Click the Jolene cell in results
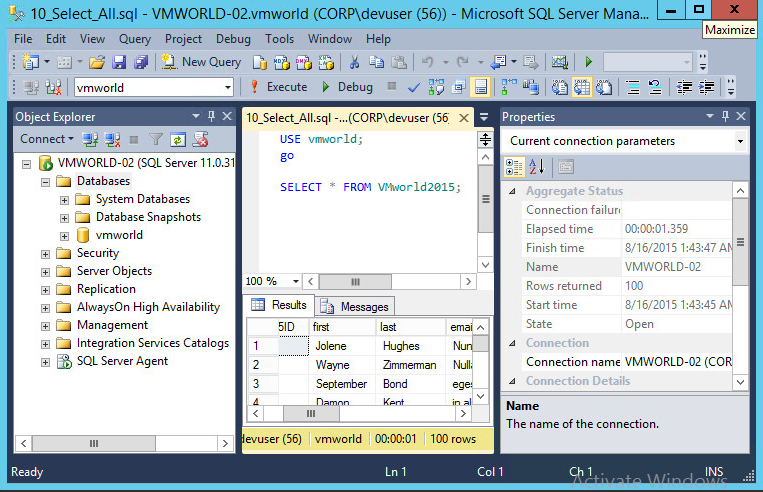Viewport: 763px width, 492px height. [x=342, y=346]
